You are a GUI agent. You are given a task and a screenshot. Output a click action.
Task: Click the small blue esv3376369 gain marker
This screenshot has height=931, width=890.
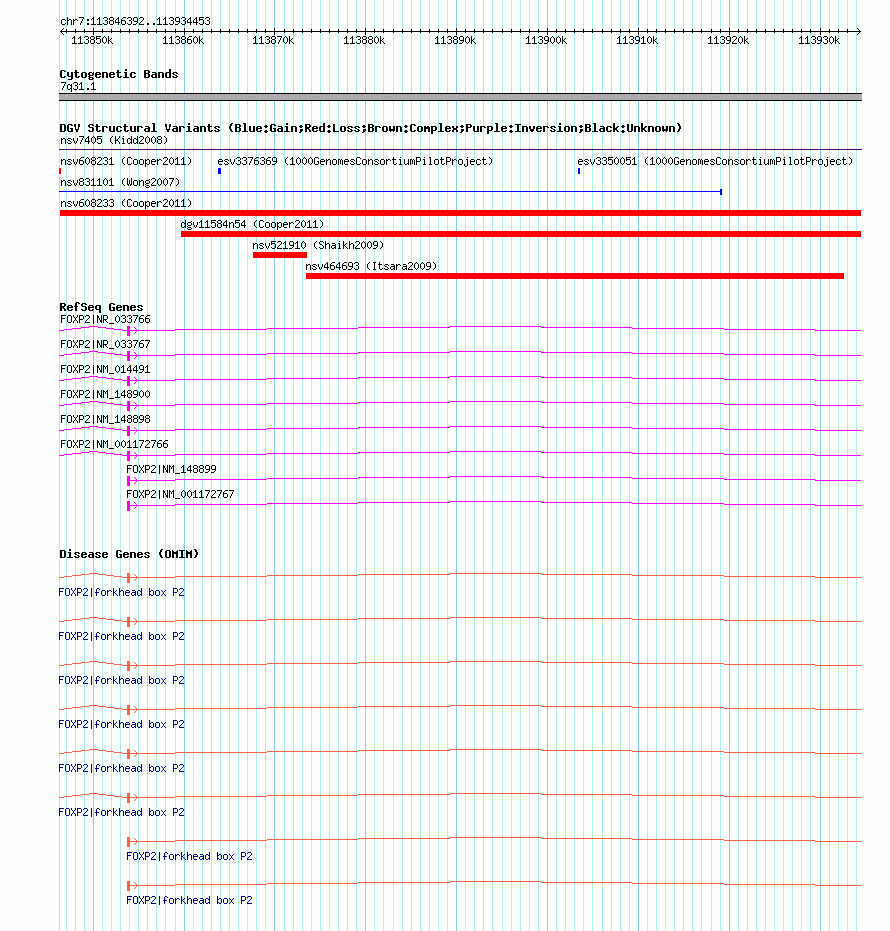point(220,171)
